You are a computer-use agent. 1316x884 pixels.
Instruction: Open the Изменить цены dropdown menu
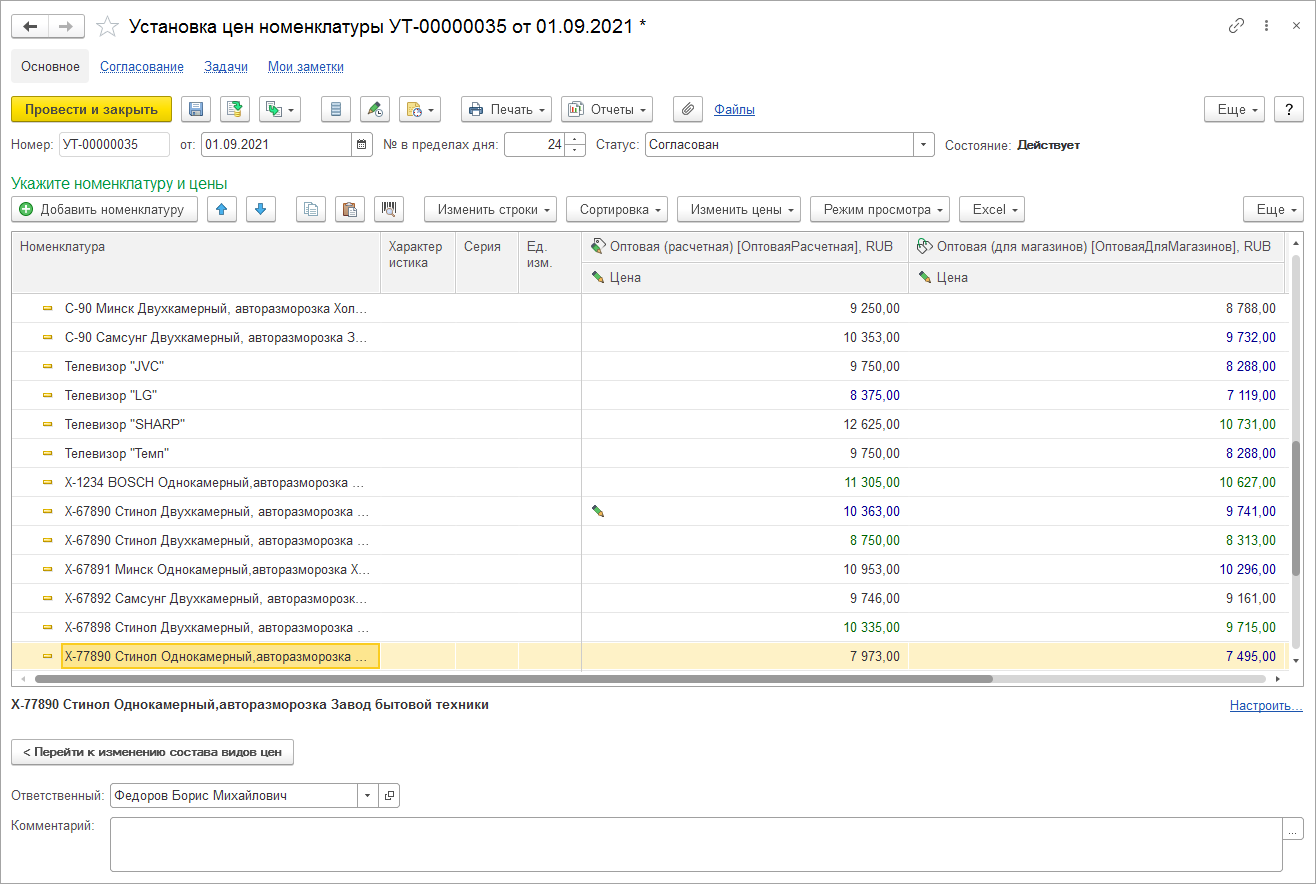click(x=738, y=209)
